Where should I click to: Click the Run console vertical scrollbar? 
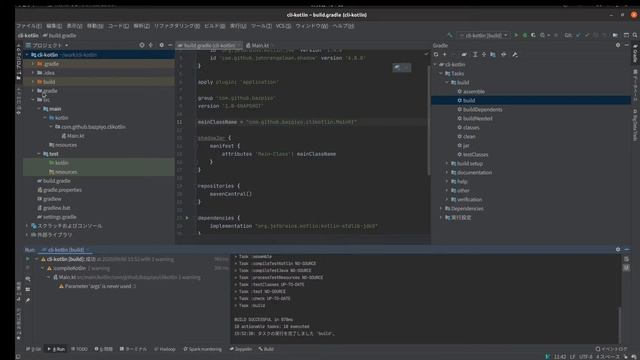pos(620,324)
